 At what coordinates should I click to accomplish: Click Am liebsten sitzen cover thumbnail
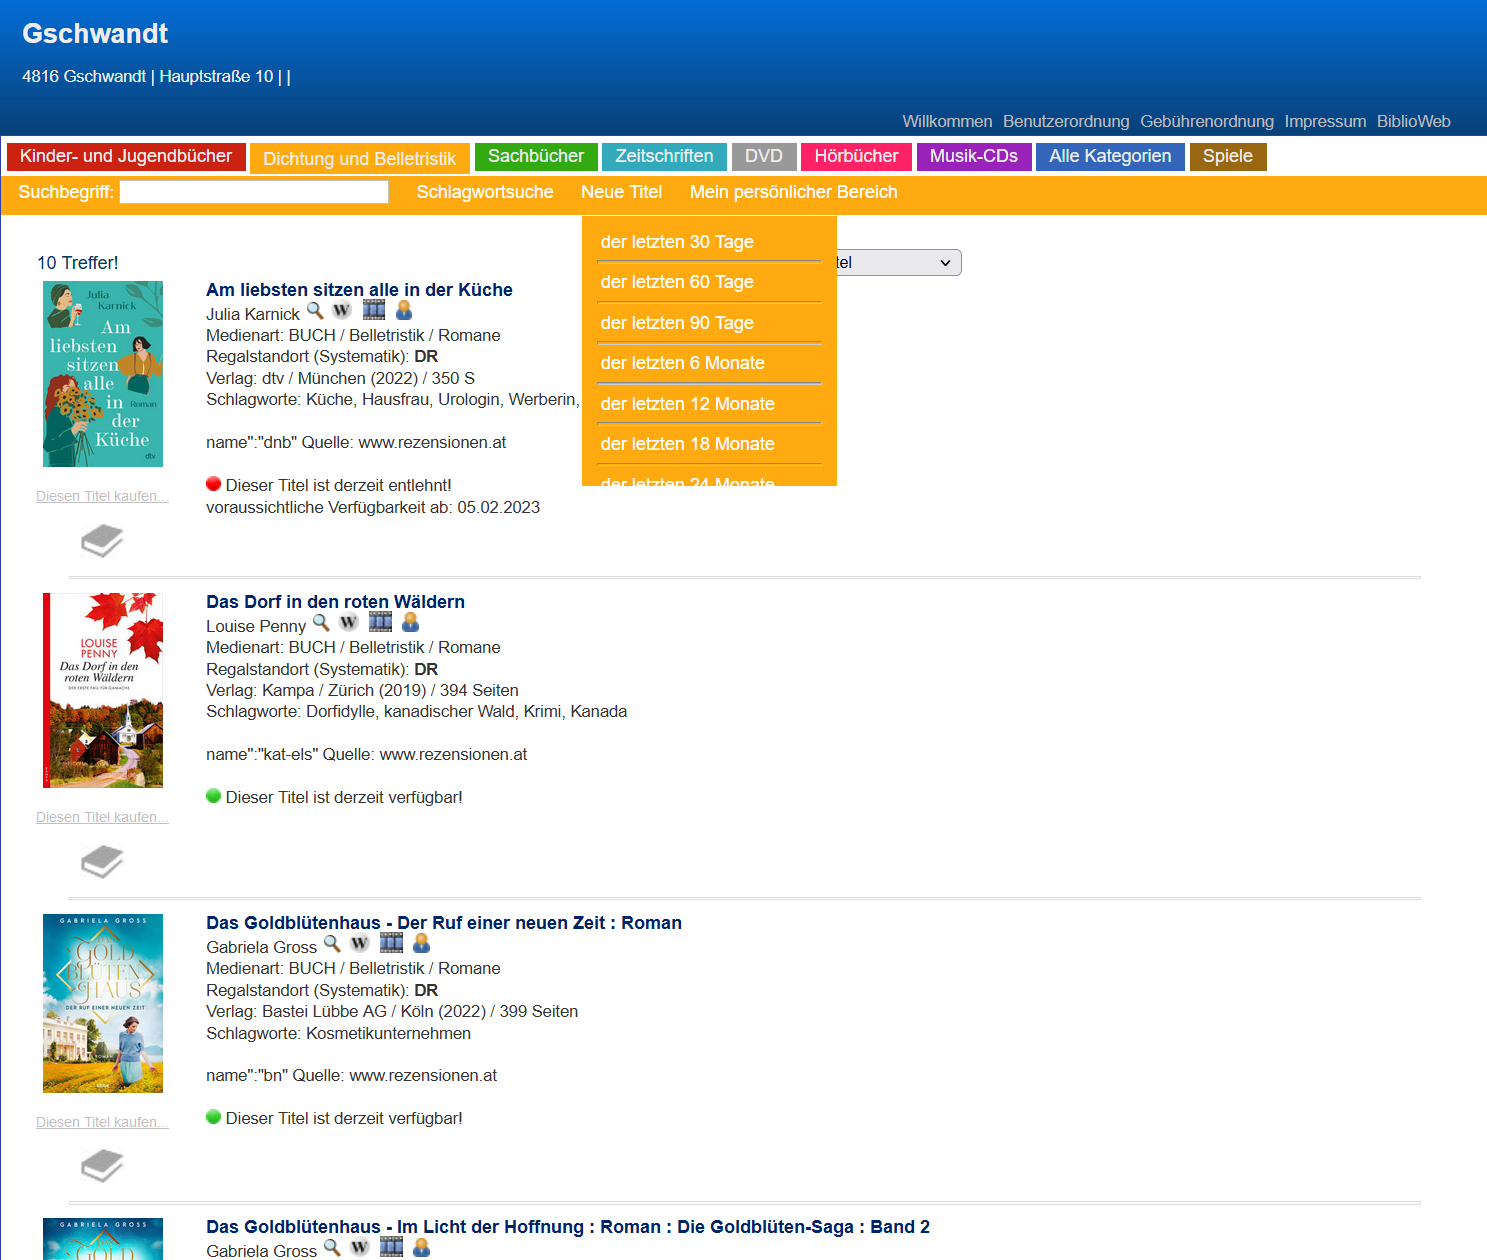tap(103, 374)
